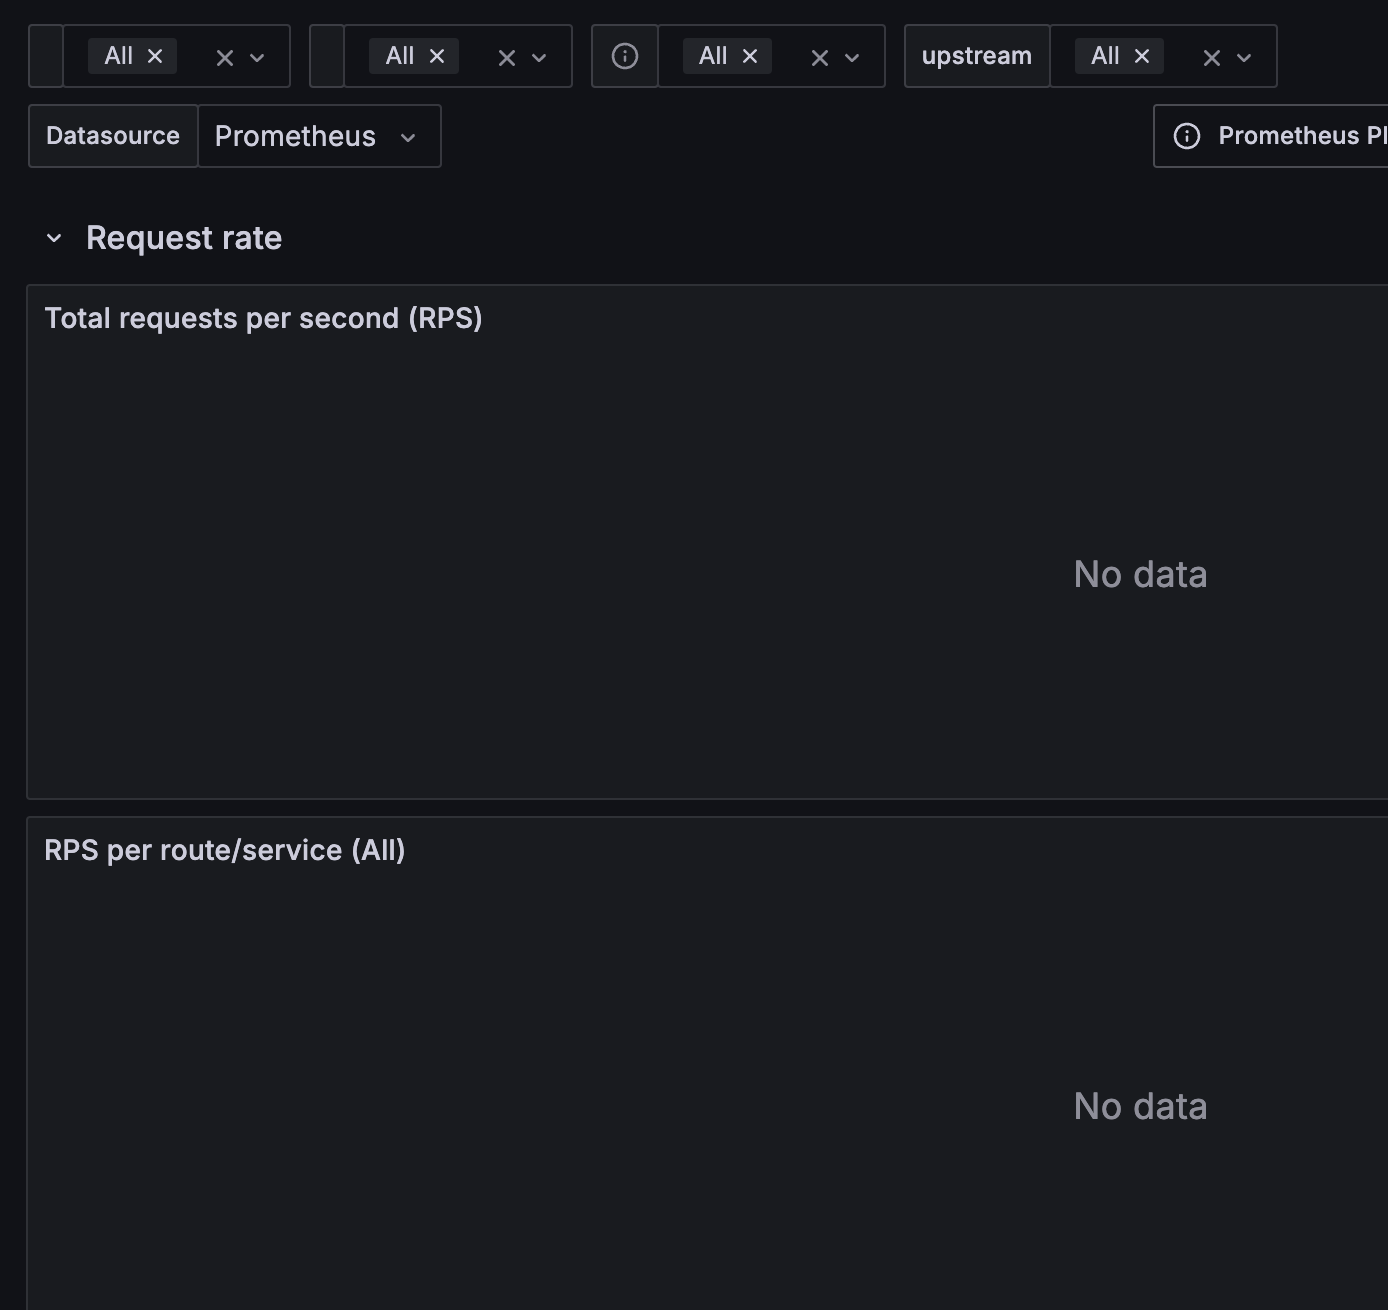Viewport: 1388px width, 1310px height.
Task: Remove the All chip in the leftmost filter
Action: tap(155, 57)
